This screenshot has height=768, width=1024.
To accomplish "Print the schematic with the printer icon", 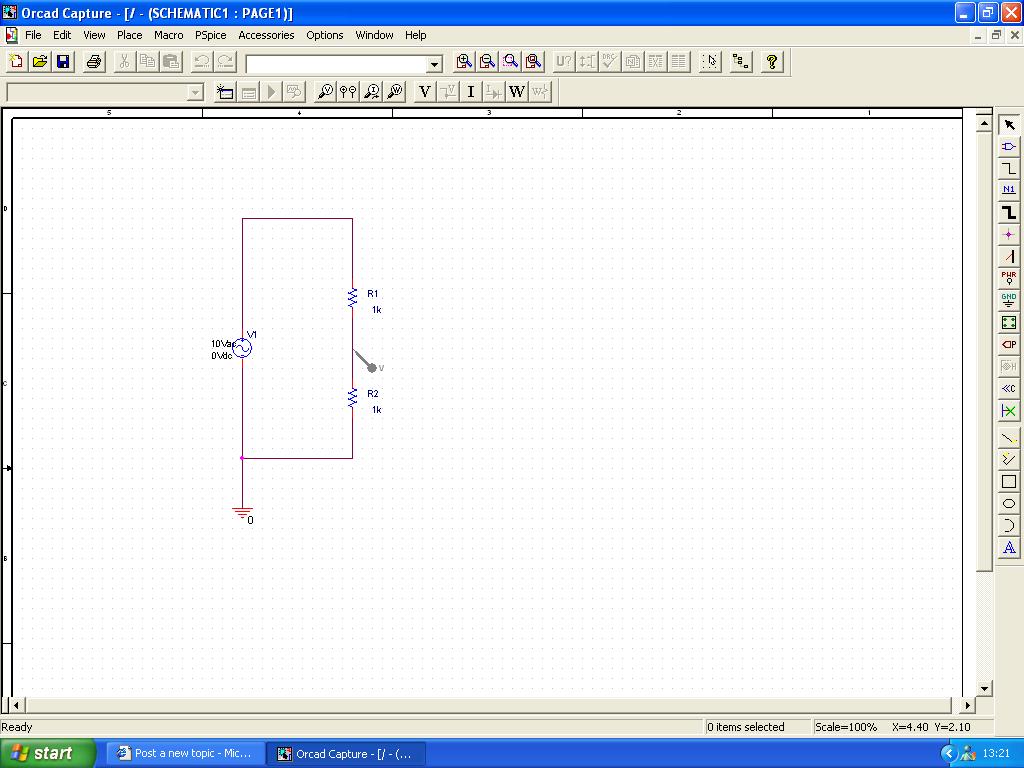I will (x=94, y=62).
